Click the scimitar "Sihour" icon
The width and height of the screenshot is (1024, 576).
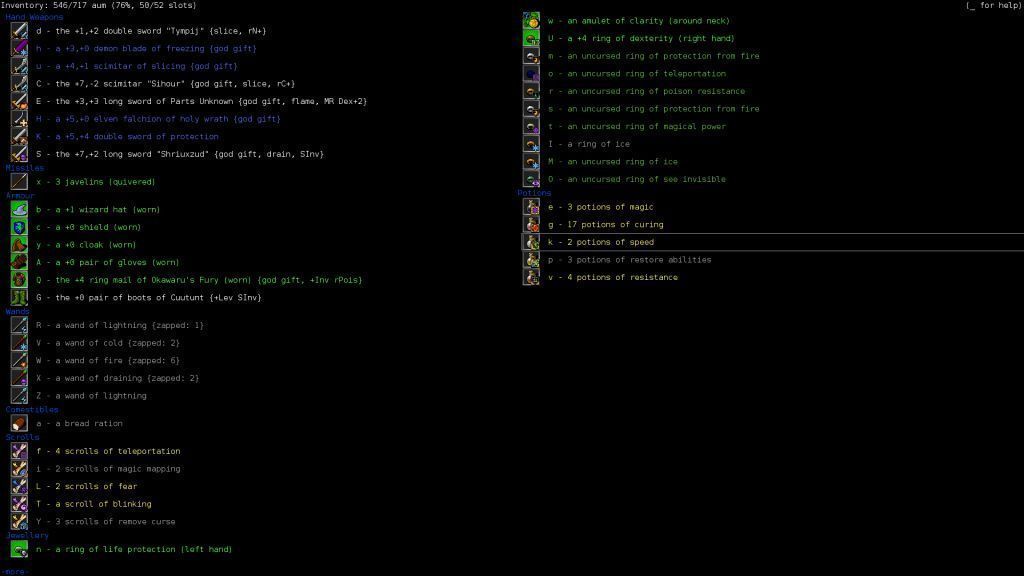[19, 84]
